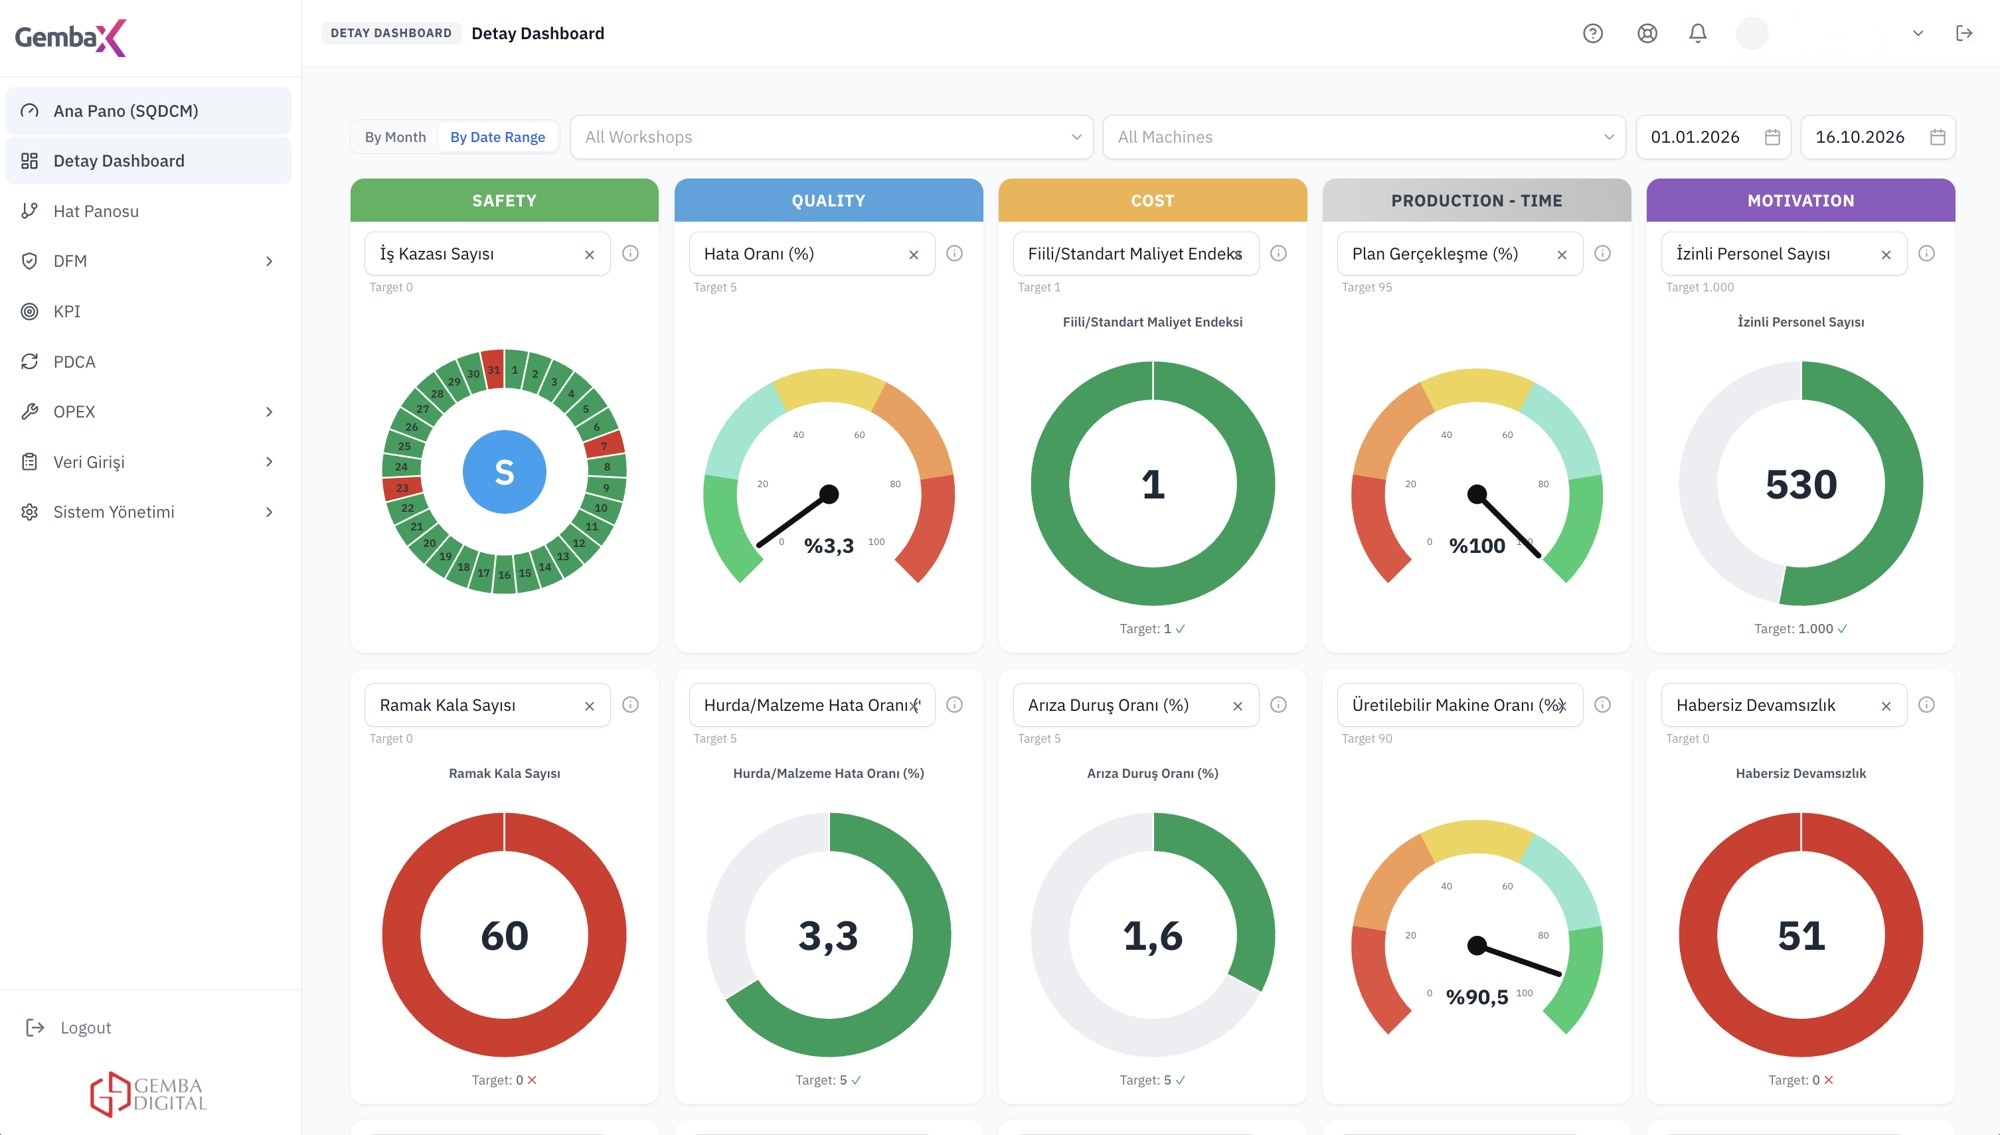The image size is (2000, 1135).
Task: Click info icon next to İş Kazası Sayısı
Action: click(x=630, y=254)
